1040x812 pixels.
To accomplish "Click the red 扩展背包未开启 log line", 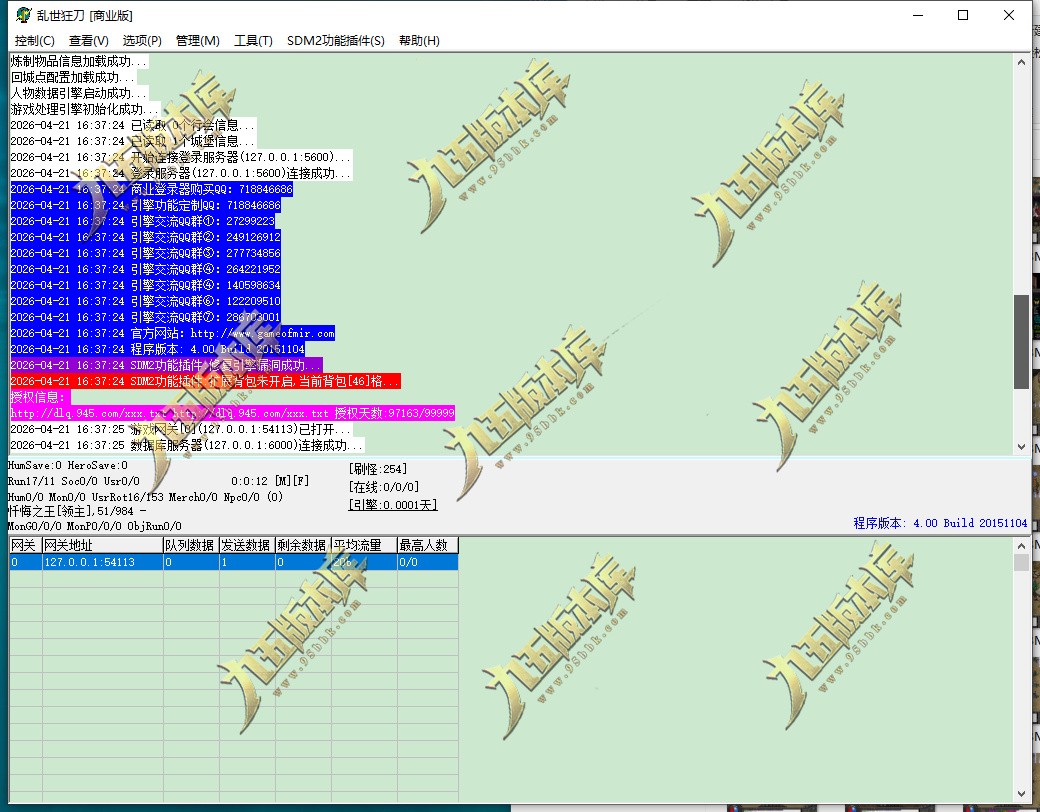I will pos(206,381).
